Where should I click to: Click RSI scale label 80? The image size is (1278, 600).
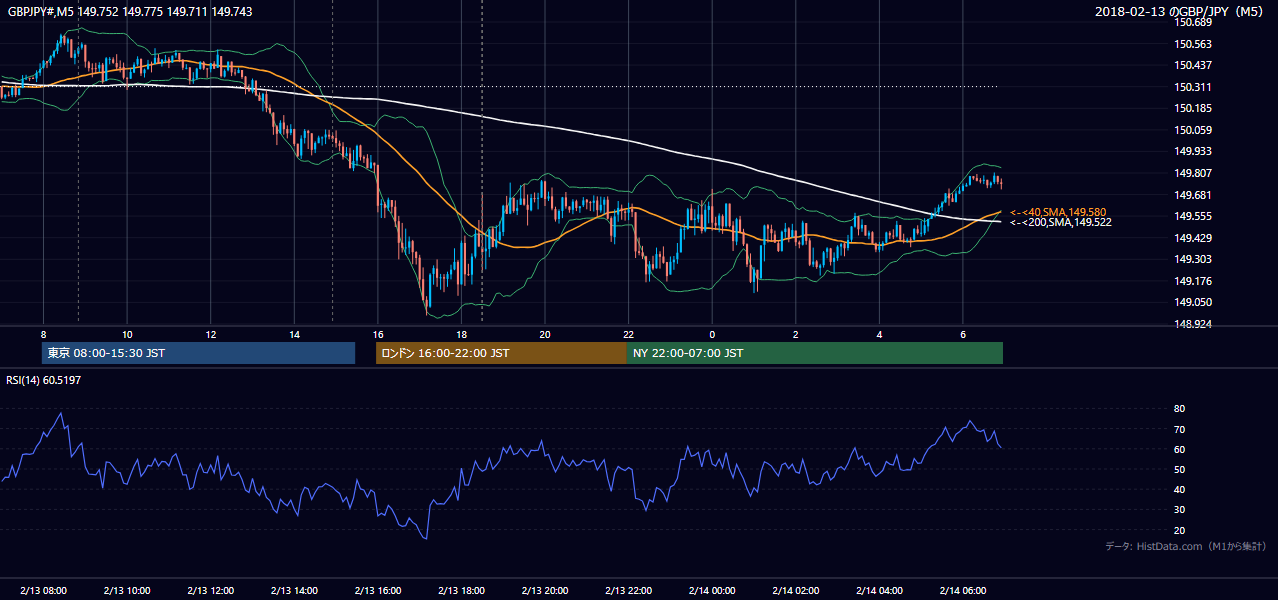point(1179,409)
